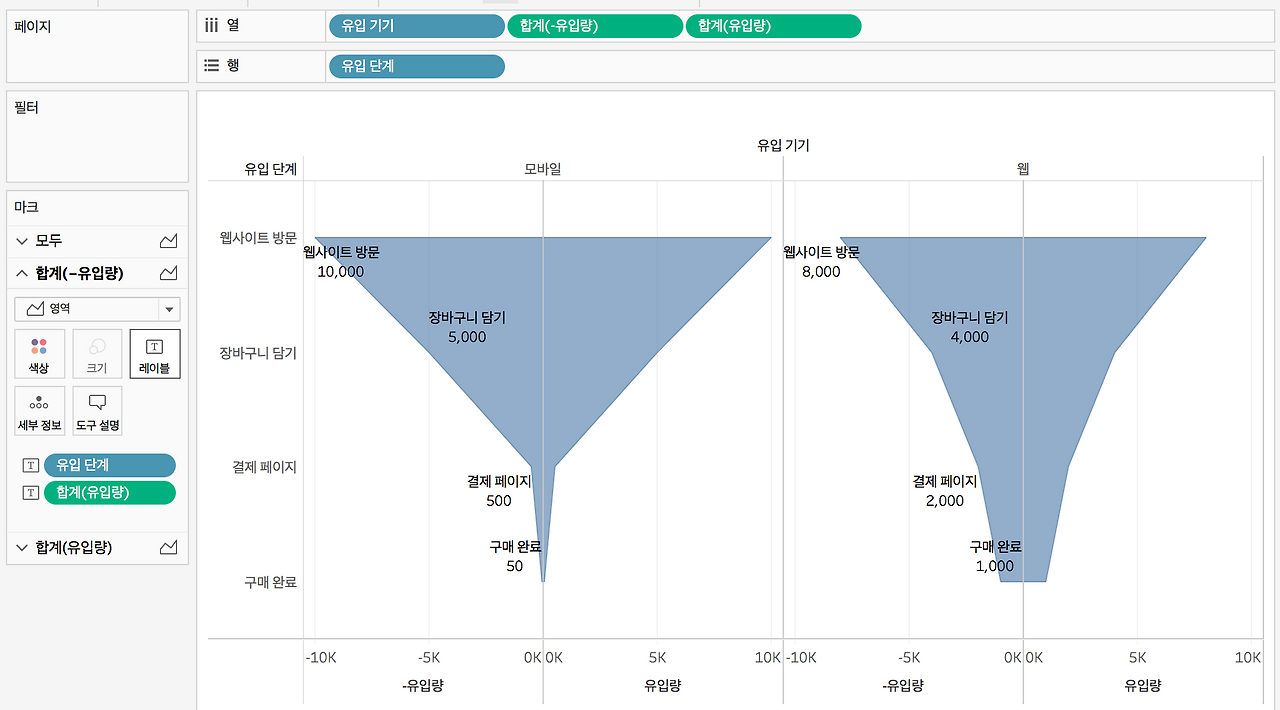Screen dimensions: 1280x710
Task: Click label icon left of 유입 단계 marks pill
Action: (x=31, y=465)
